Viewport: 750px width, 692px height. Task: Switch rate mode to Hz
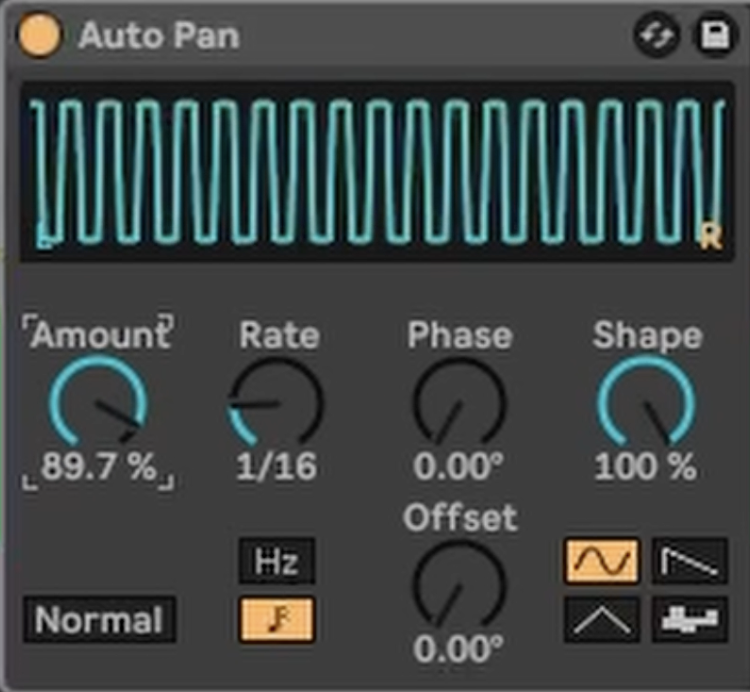click(276, 562)
